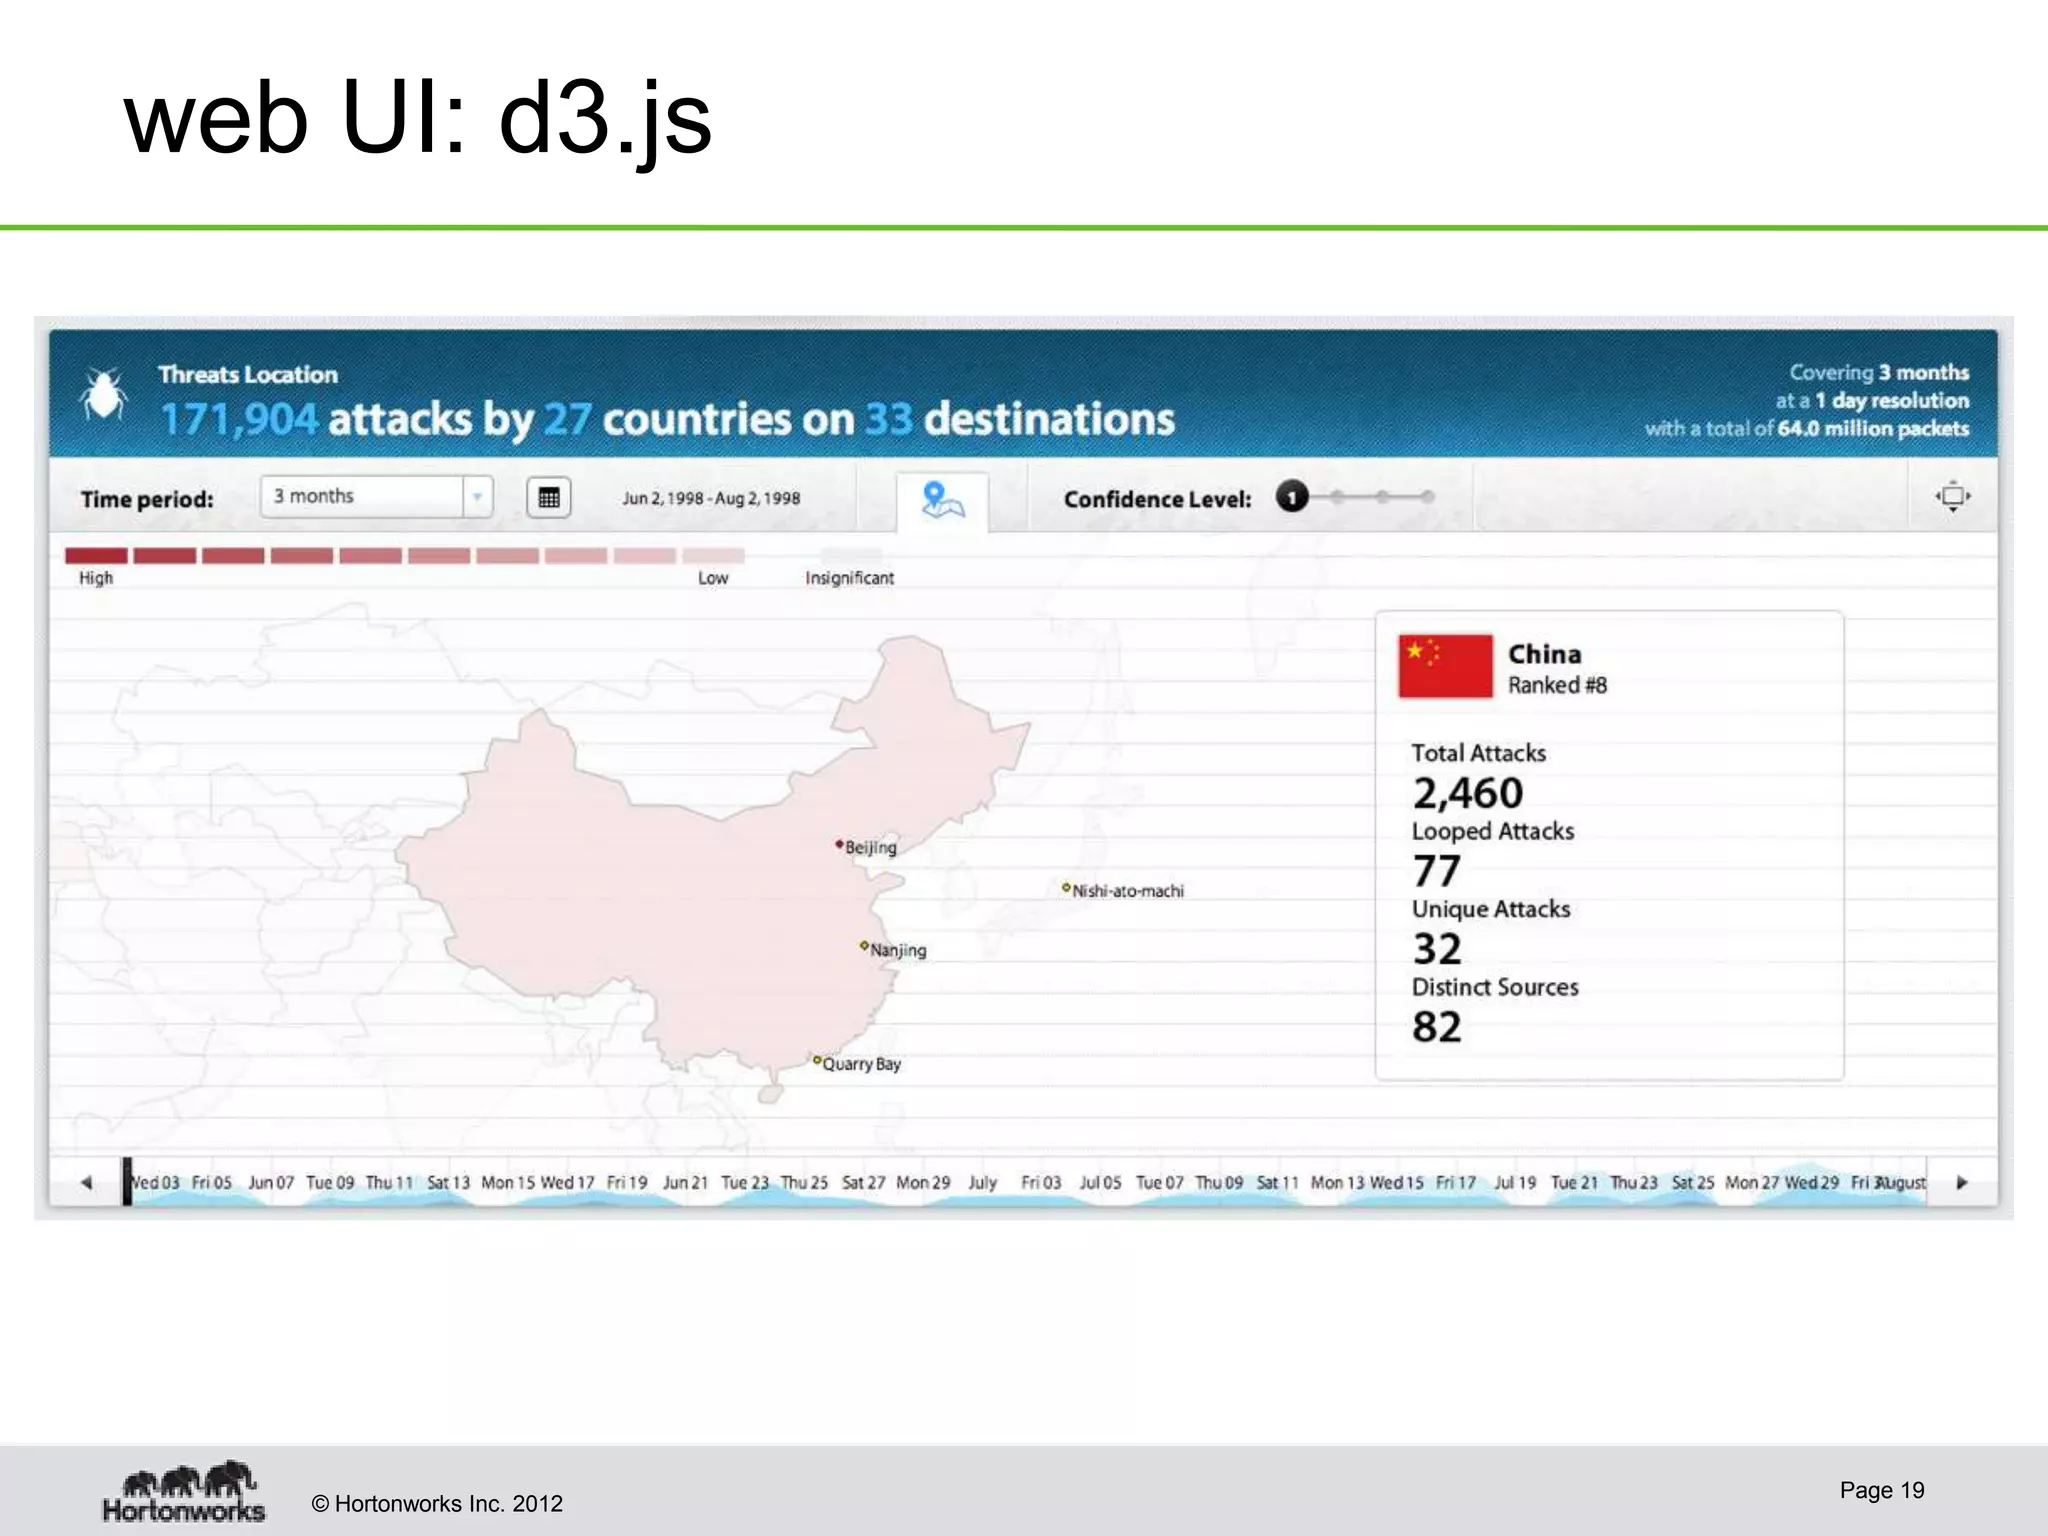
Task: Select Jul 19 on the timeline
Action: click(x=1515, y=1182)
